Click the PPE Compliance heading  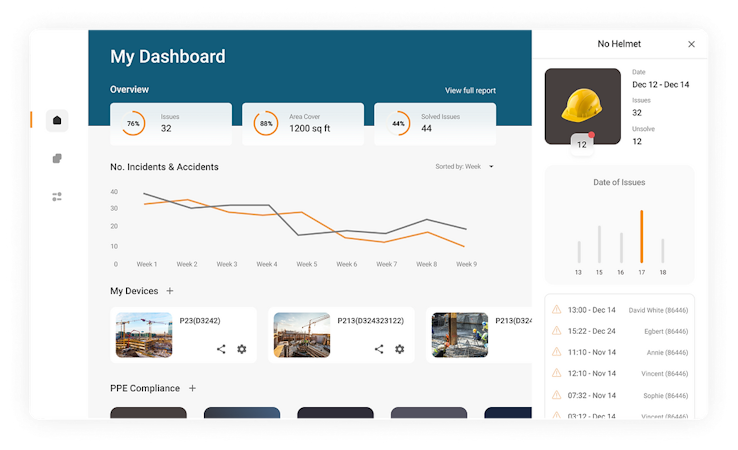145,388
